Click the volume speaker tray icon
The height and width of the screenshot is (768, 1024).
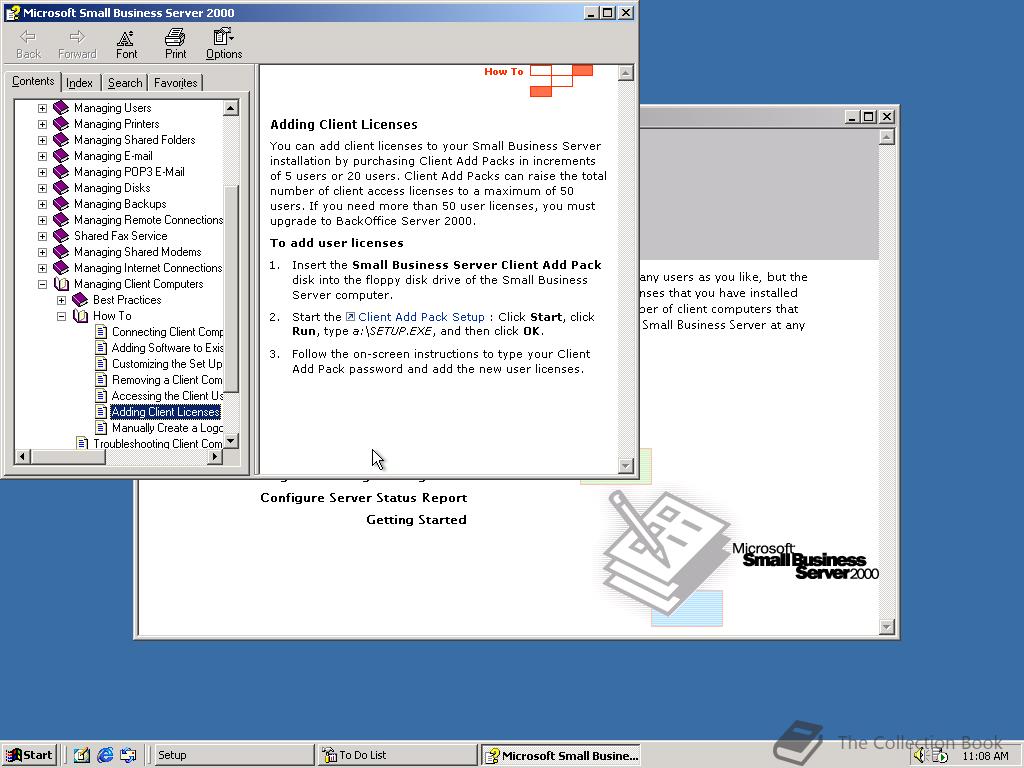920,756
